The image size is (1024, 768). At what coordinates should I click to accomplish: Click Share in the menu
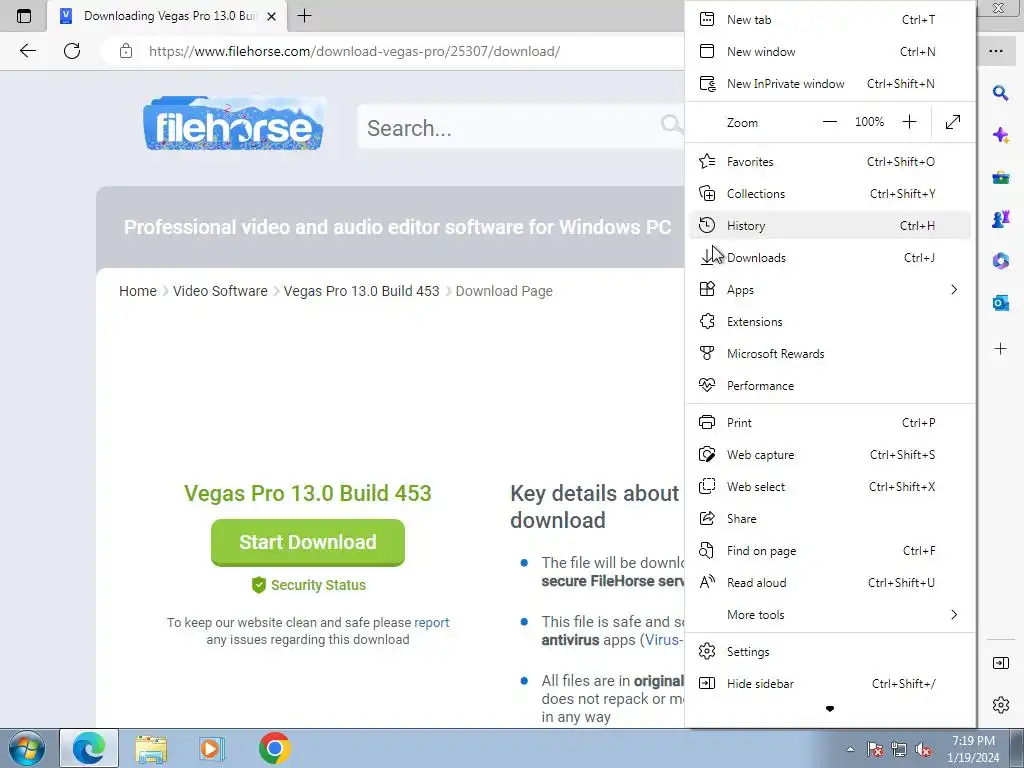pos(829,519)
